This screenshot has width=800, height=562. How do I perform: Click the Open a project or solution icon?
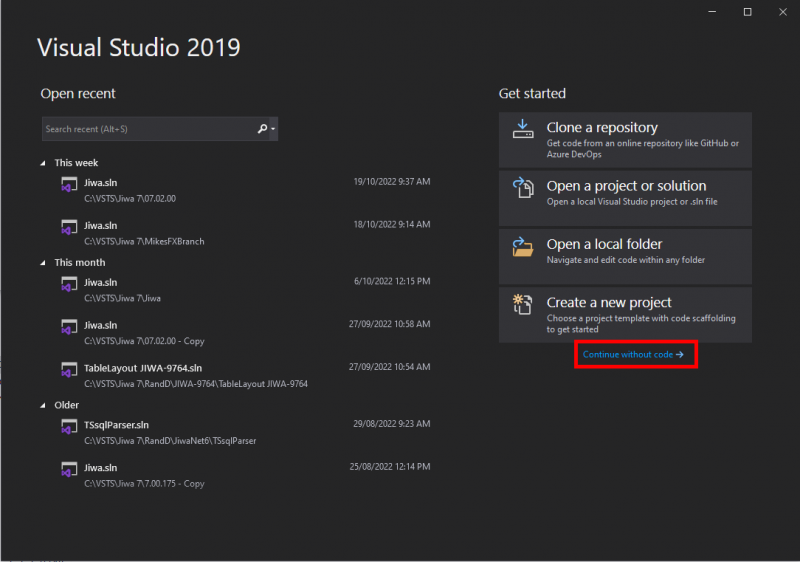coord(522,187)
